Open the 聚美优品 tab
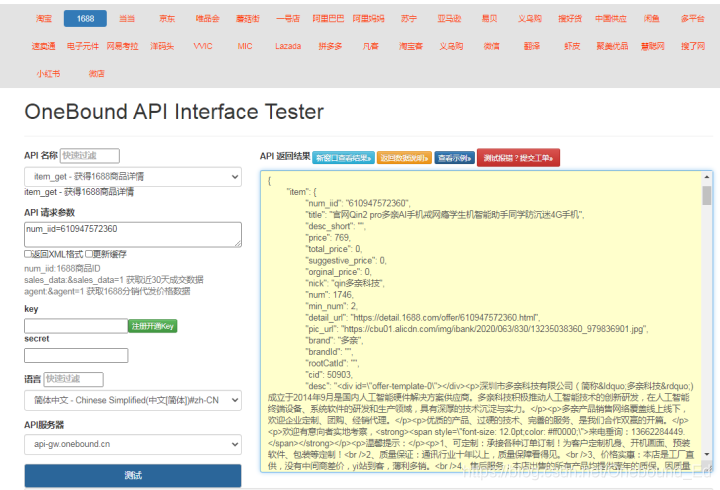The width and height of the screenshot is (720, 490). pyautogui.click(x=612, y=46)
